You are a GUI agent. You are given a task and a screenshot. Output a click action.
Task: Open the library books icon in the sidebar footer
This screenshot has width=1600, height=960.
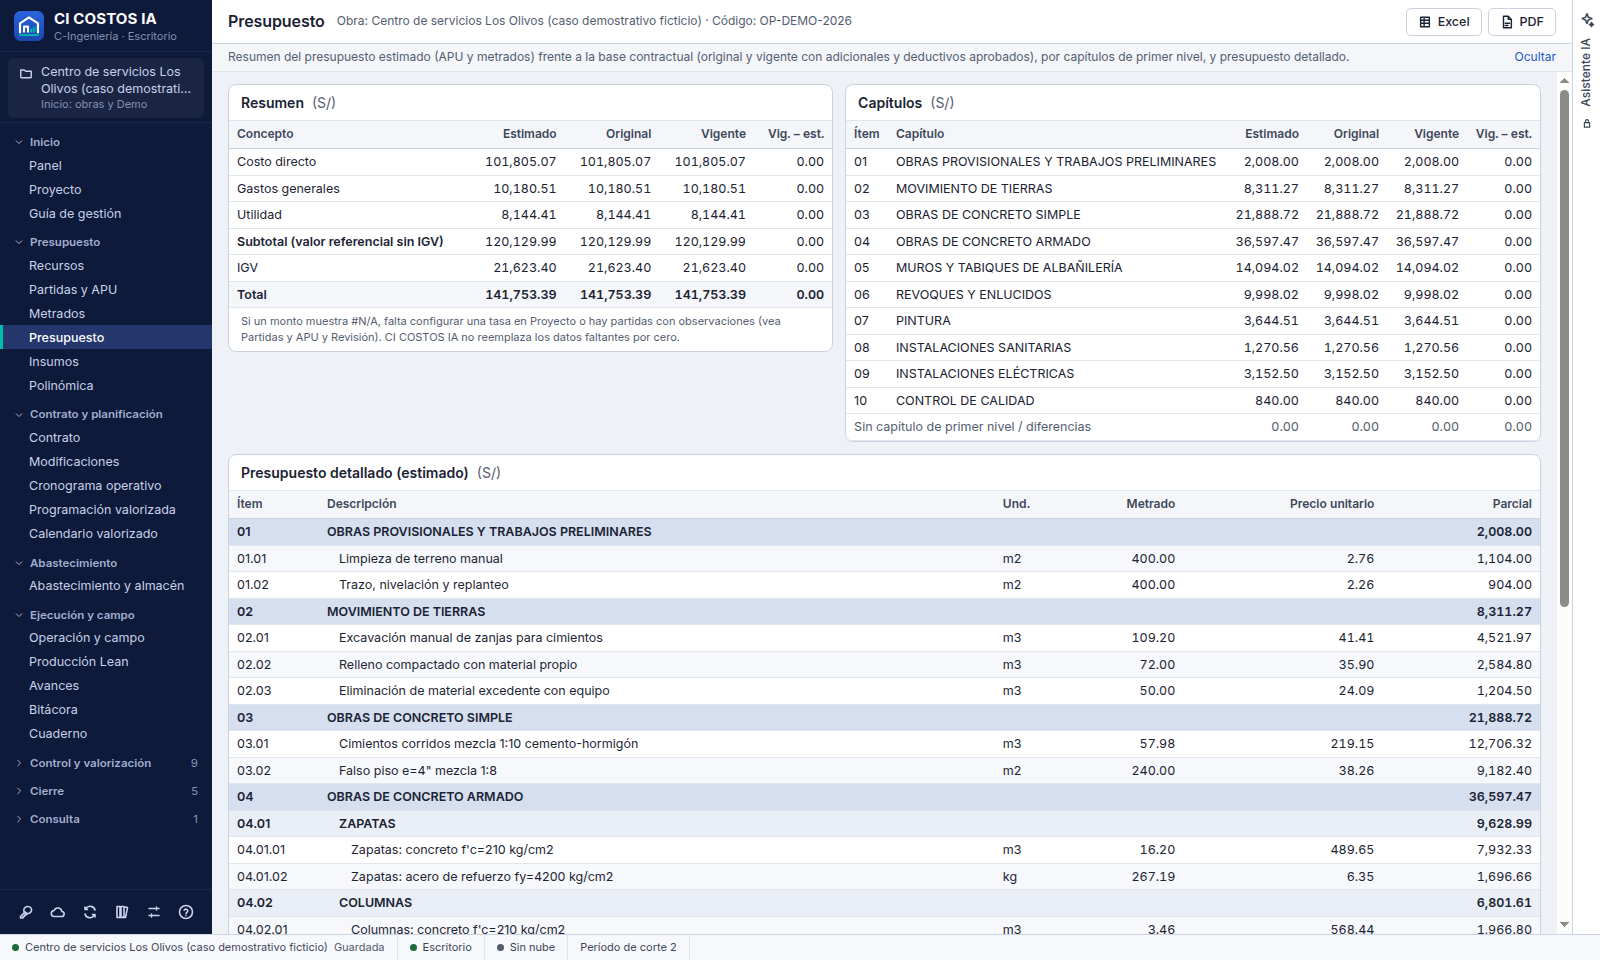pos(122,912)
